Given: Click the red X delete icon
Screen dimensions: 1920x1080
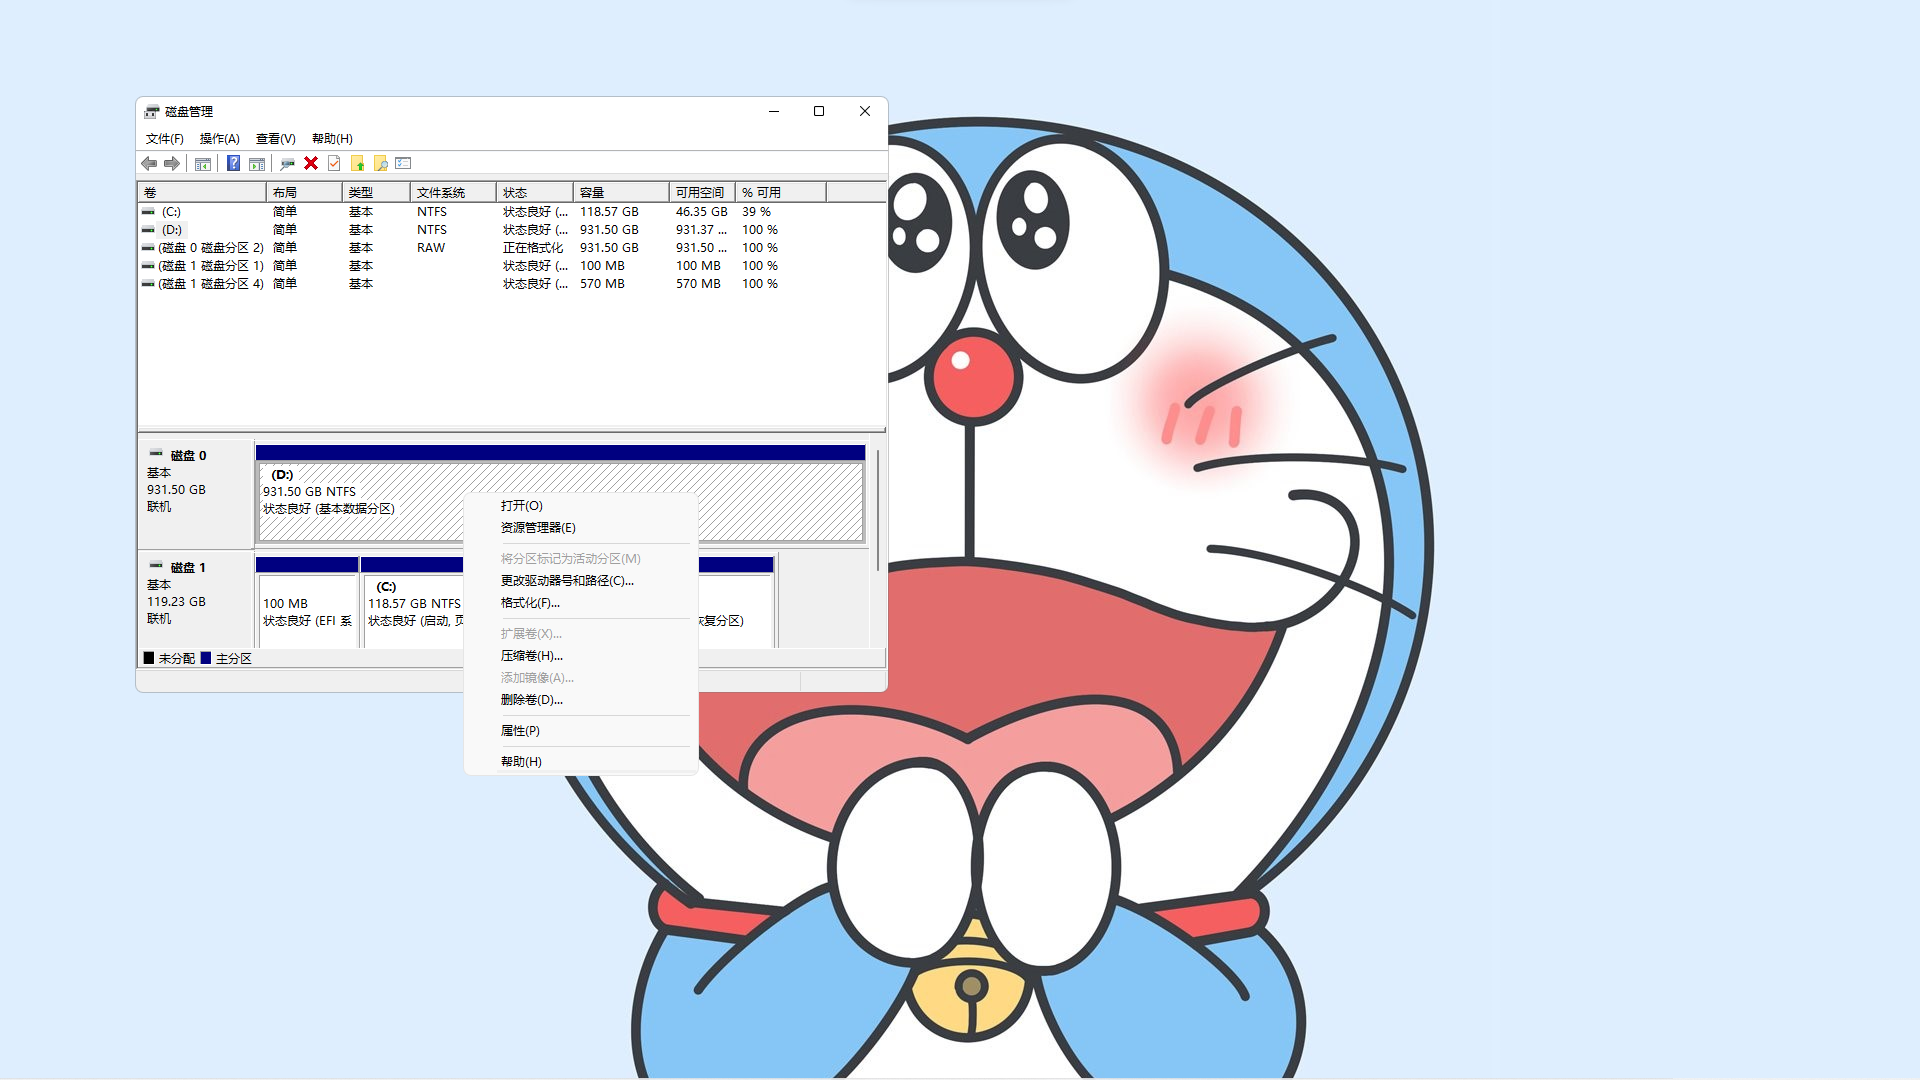Looking at the screenshot, I should tap(311, 164).
